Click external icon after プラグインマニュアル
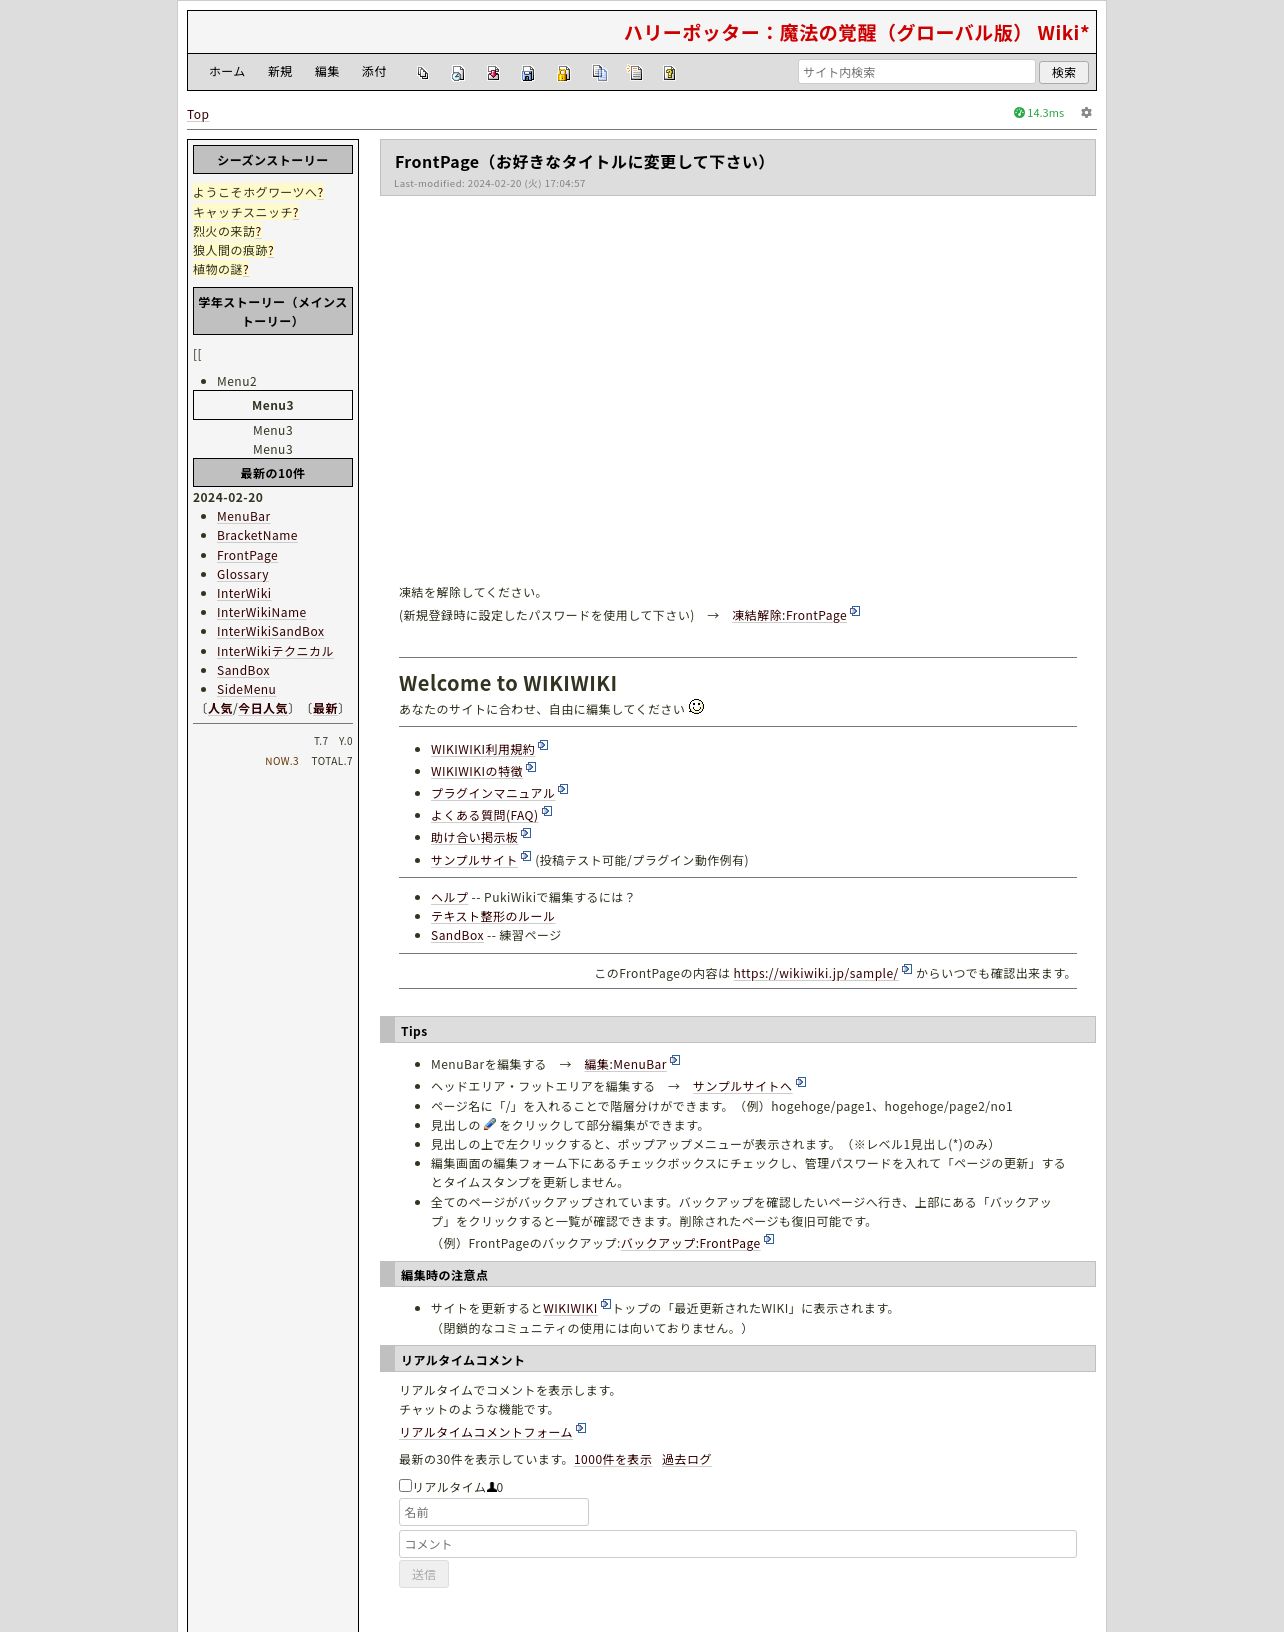 (563, 789)
